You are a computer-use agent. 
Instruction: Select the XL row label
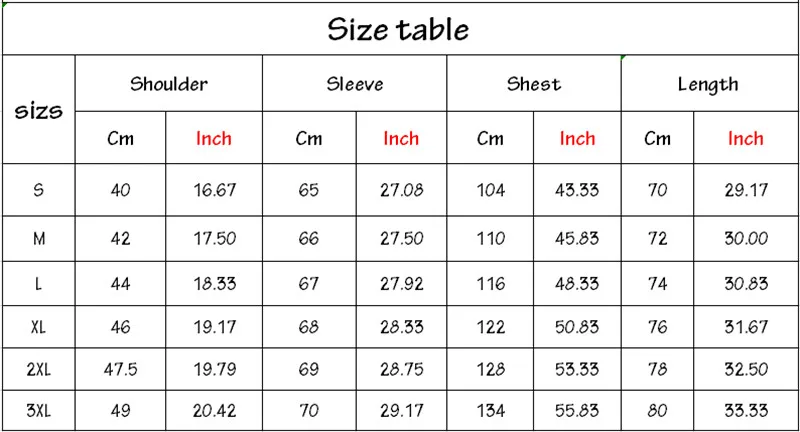point(39,326)
